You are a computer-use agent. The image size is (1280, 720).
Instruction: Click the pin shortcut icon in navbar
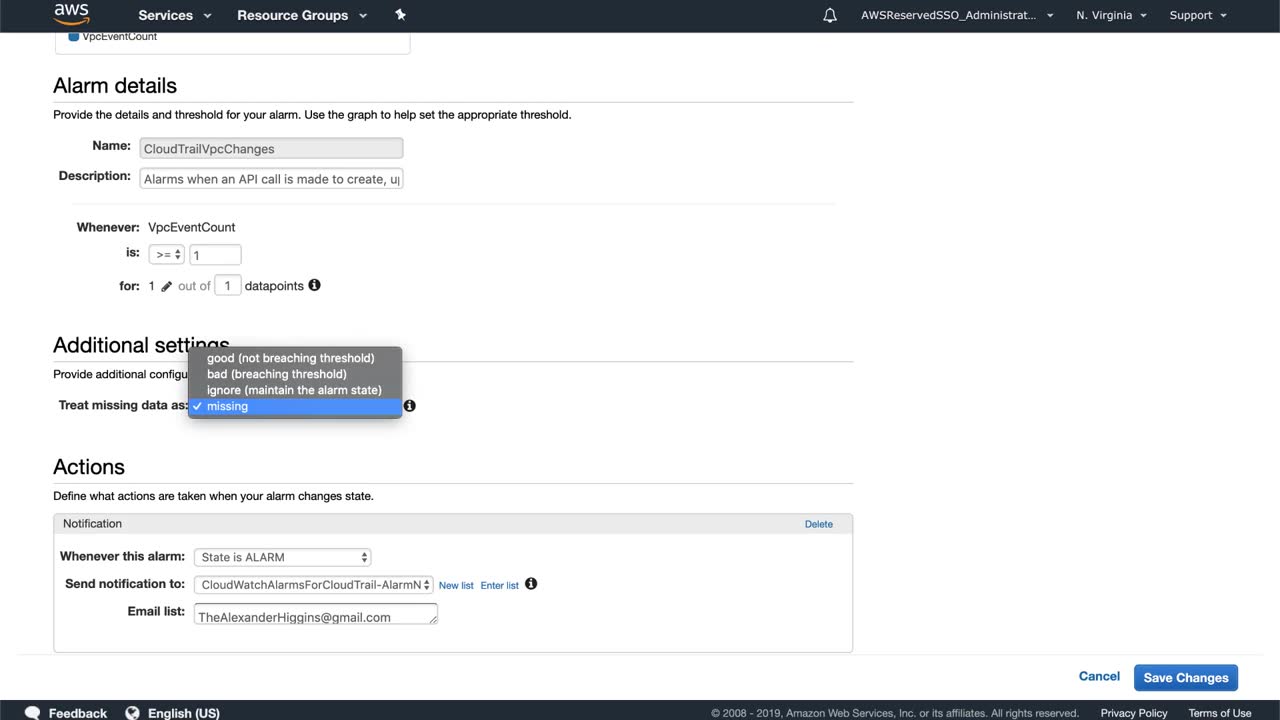[401, 15]
